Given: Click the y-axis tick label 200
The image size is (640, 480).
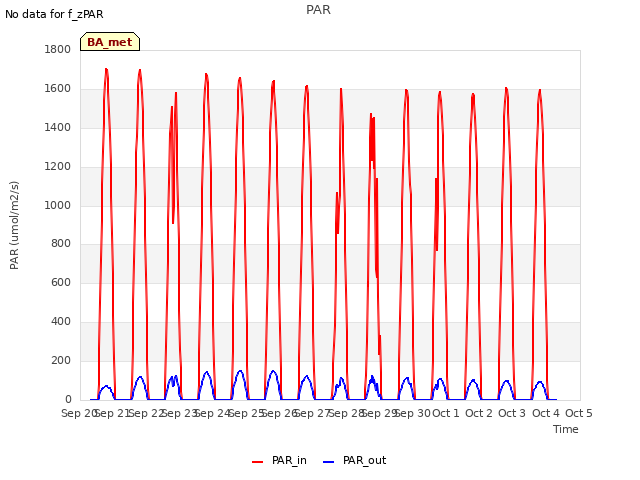Looking at the screenshot, I should (x=61, y=360).
